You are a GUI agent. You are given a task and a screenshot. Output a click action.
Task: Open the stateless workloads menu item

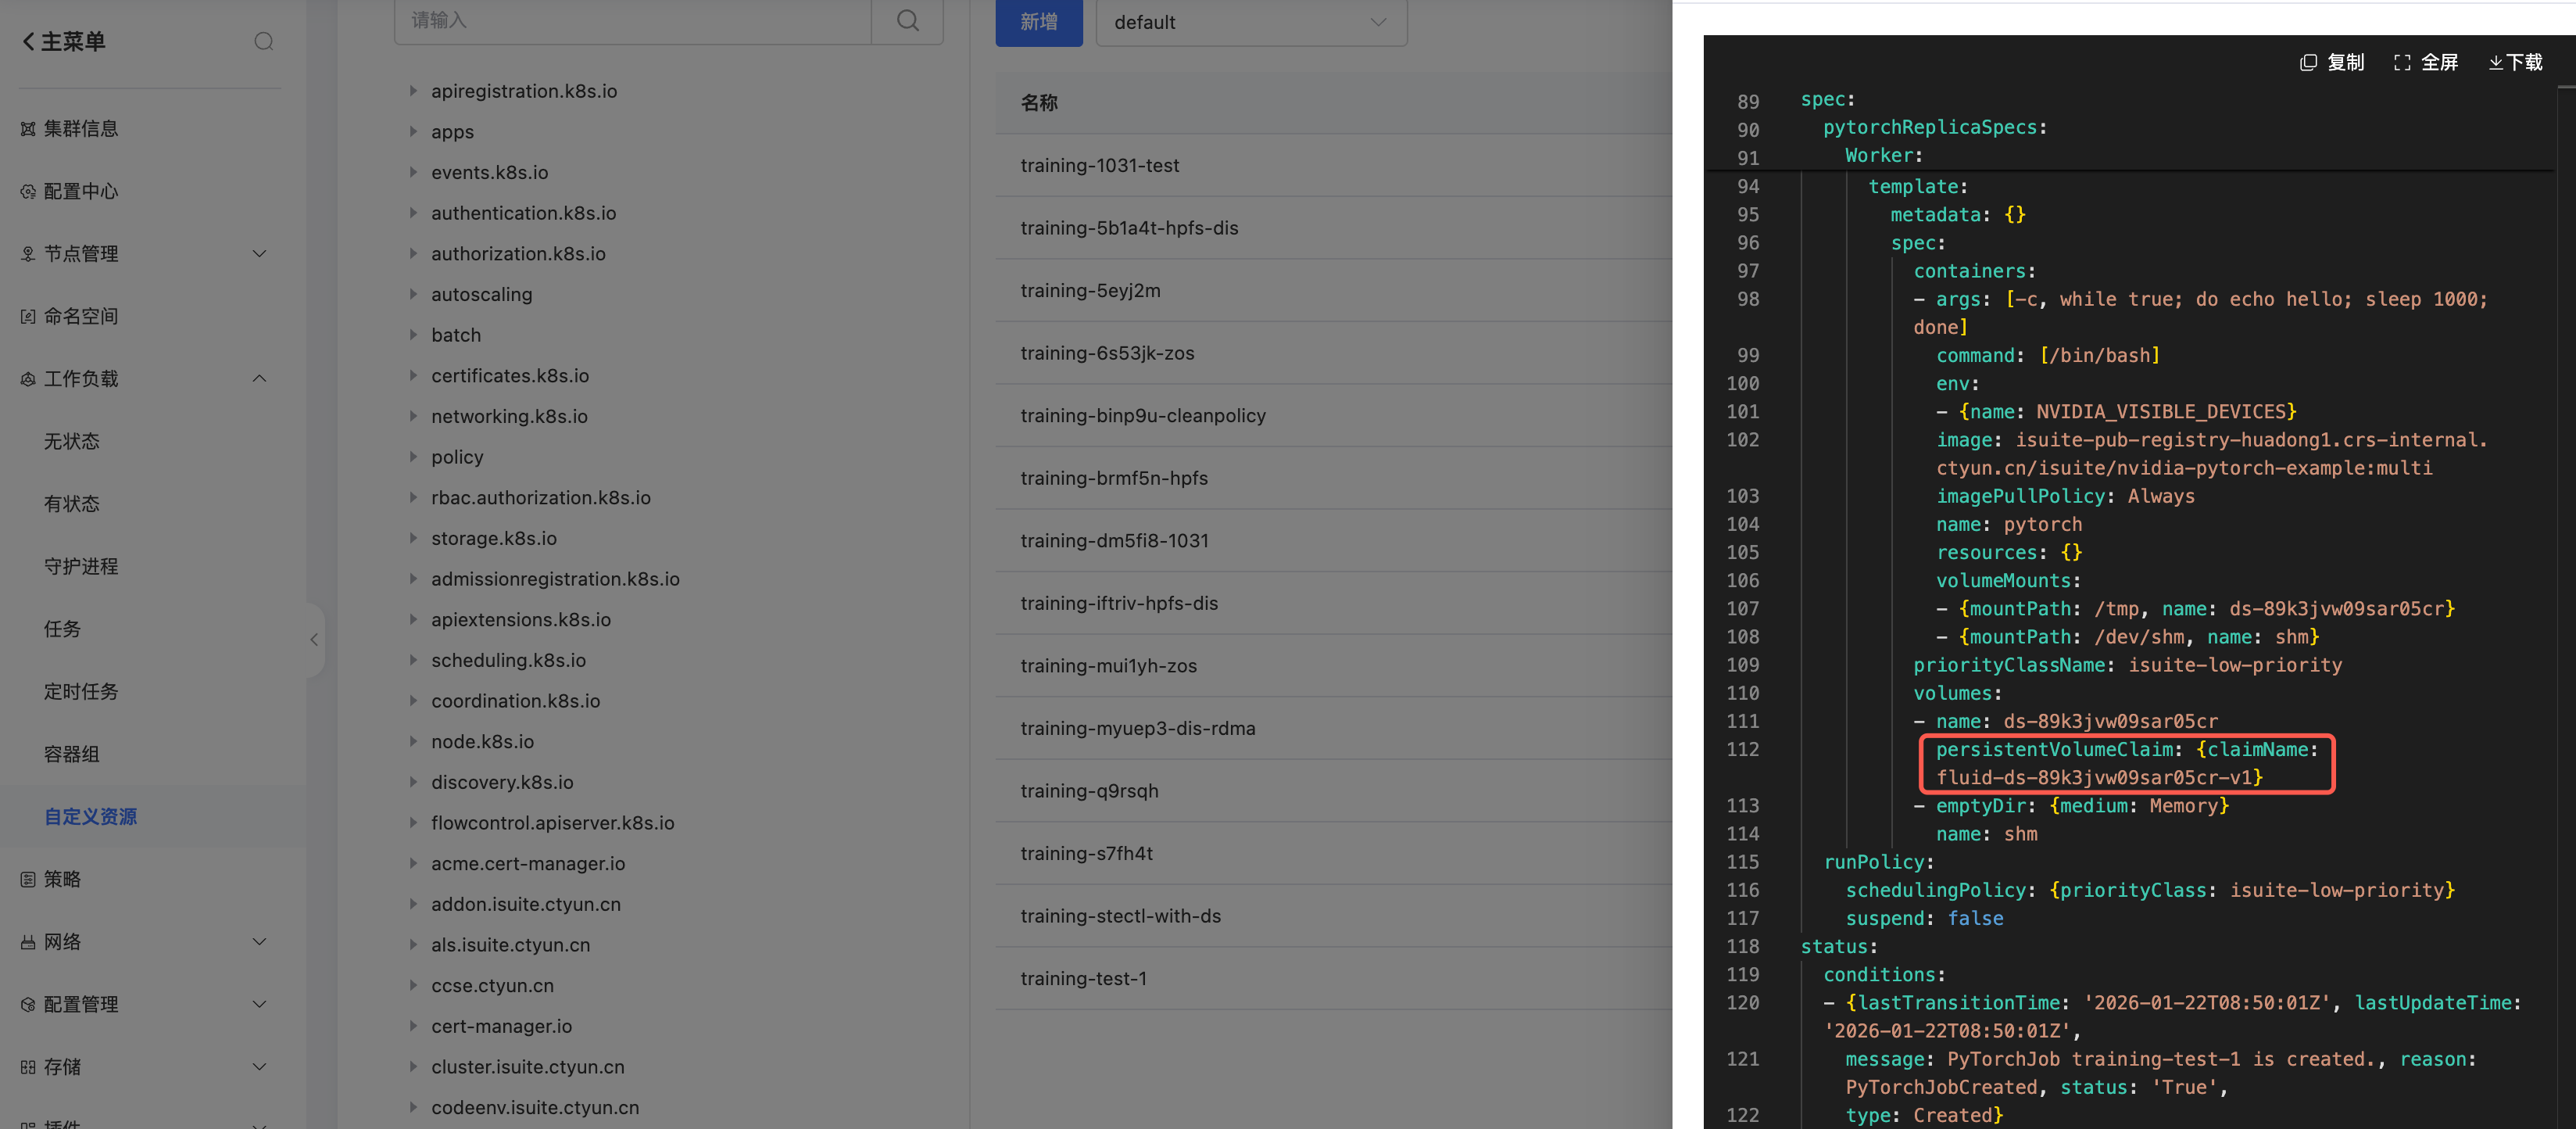click(x=71, y=441)
